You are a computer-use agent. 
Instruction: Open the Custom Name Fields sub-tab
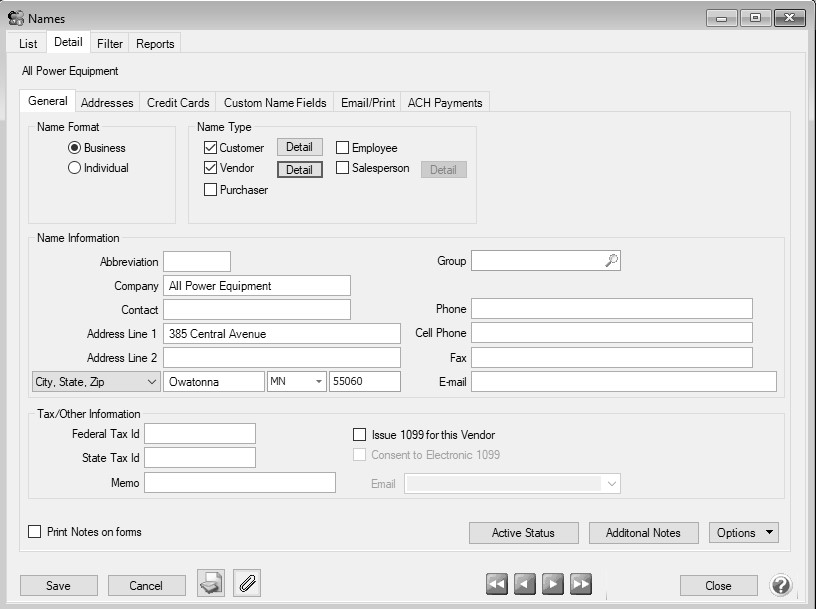click(275, 103)
